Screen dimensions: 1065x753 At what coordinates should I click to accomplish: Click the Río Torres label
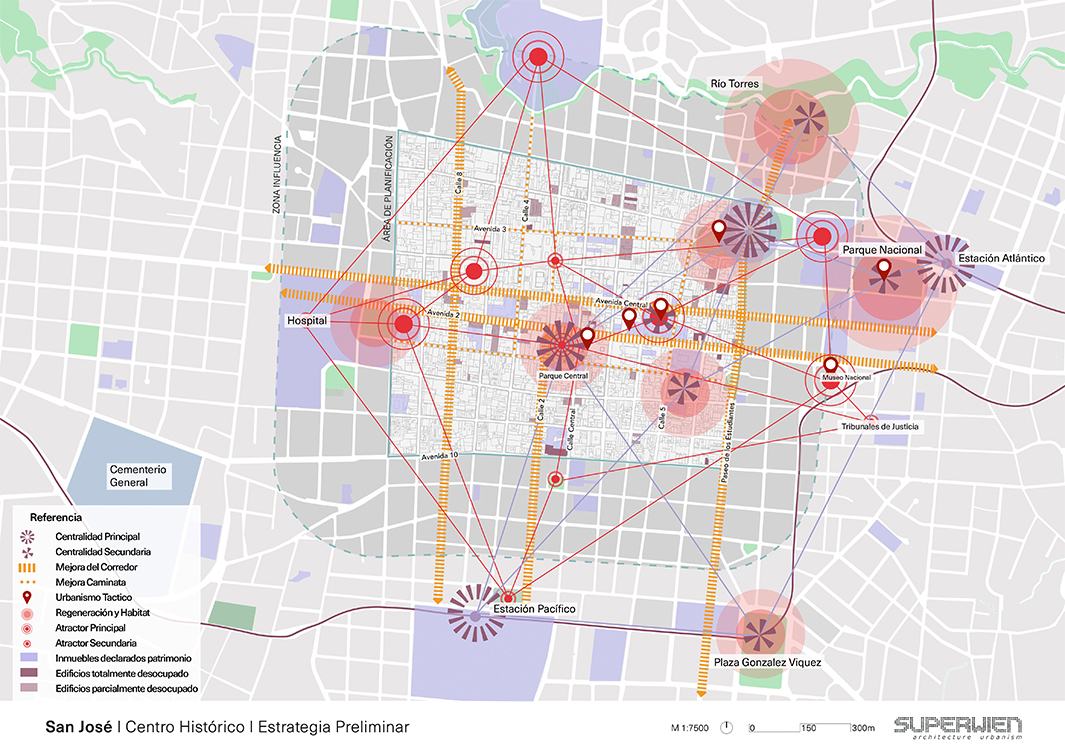(735, 84)
